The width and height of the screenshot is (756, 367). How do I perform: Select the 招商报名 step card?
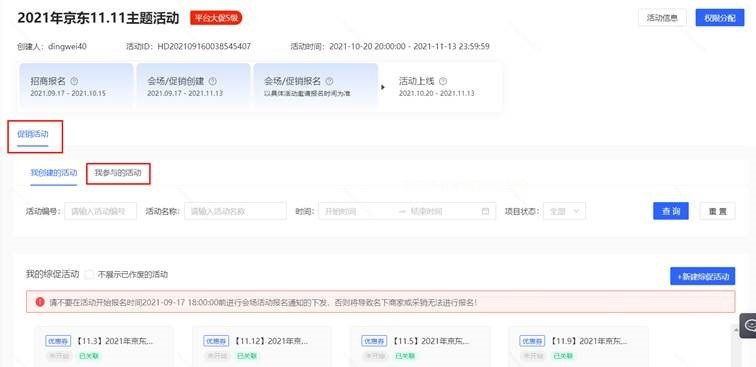coord(76,87)
